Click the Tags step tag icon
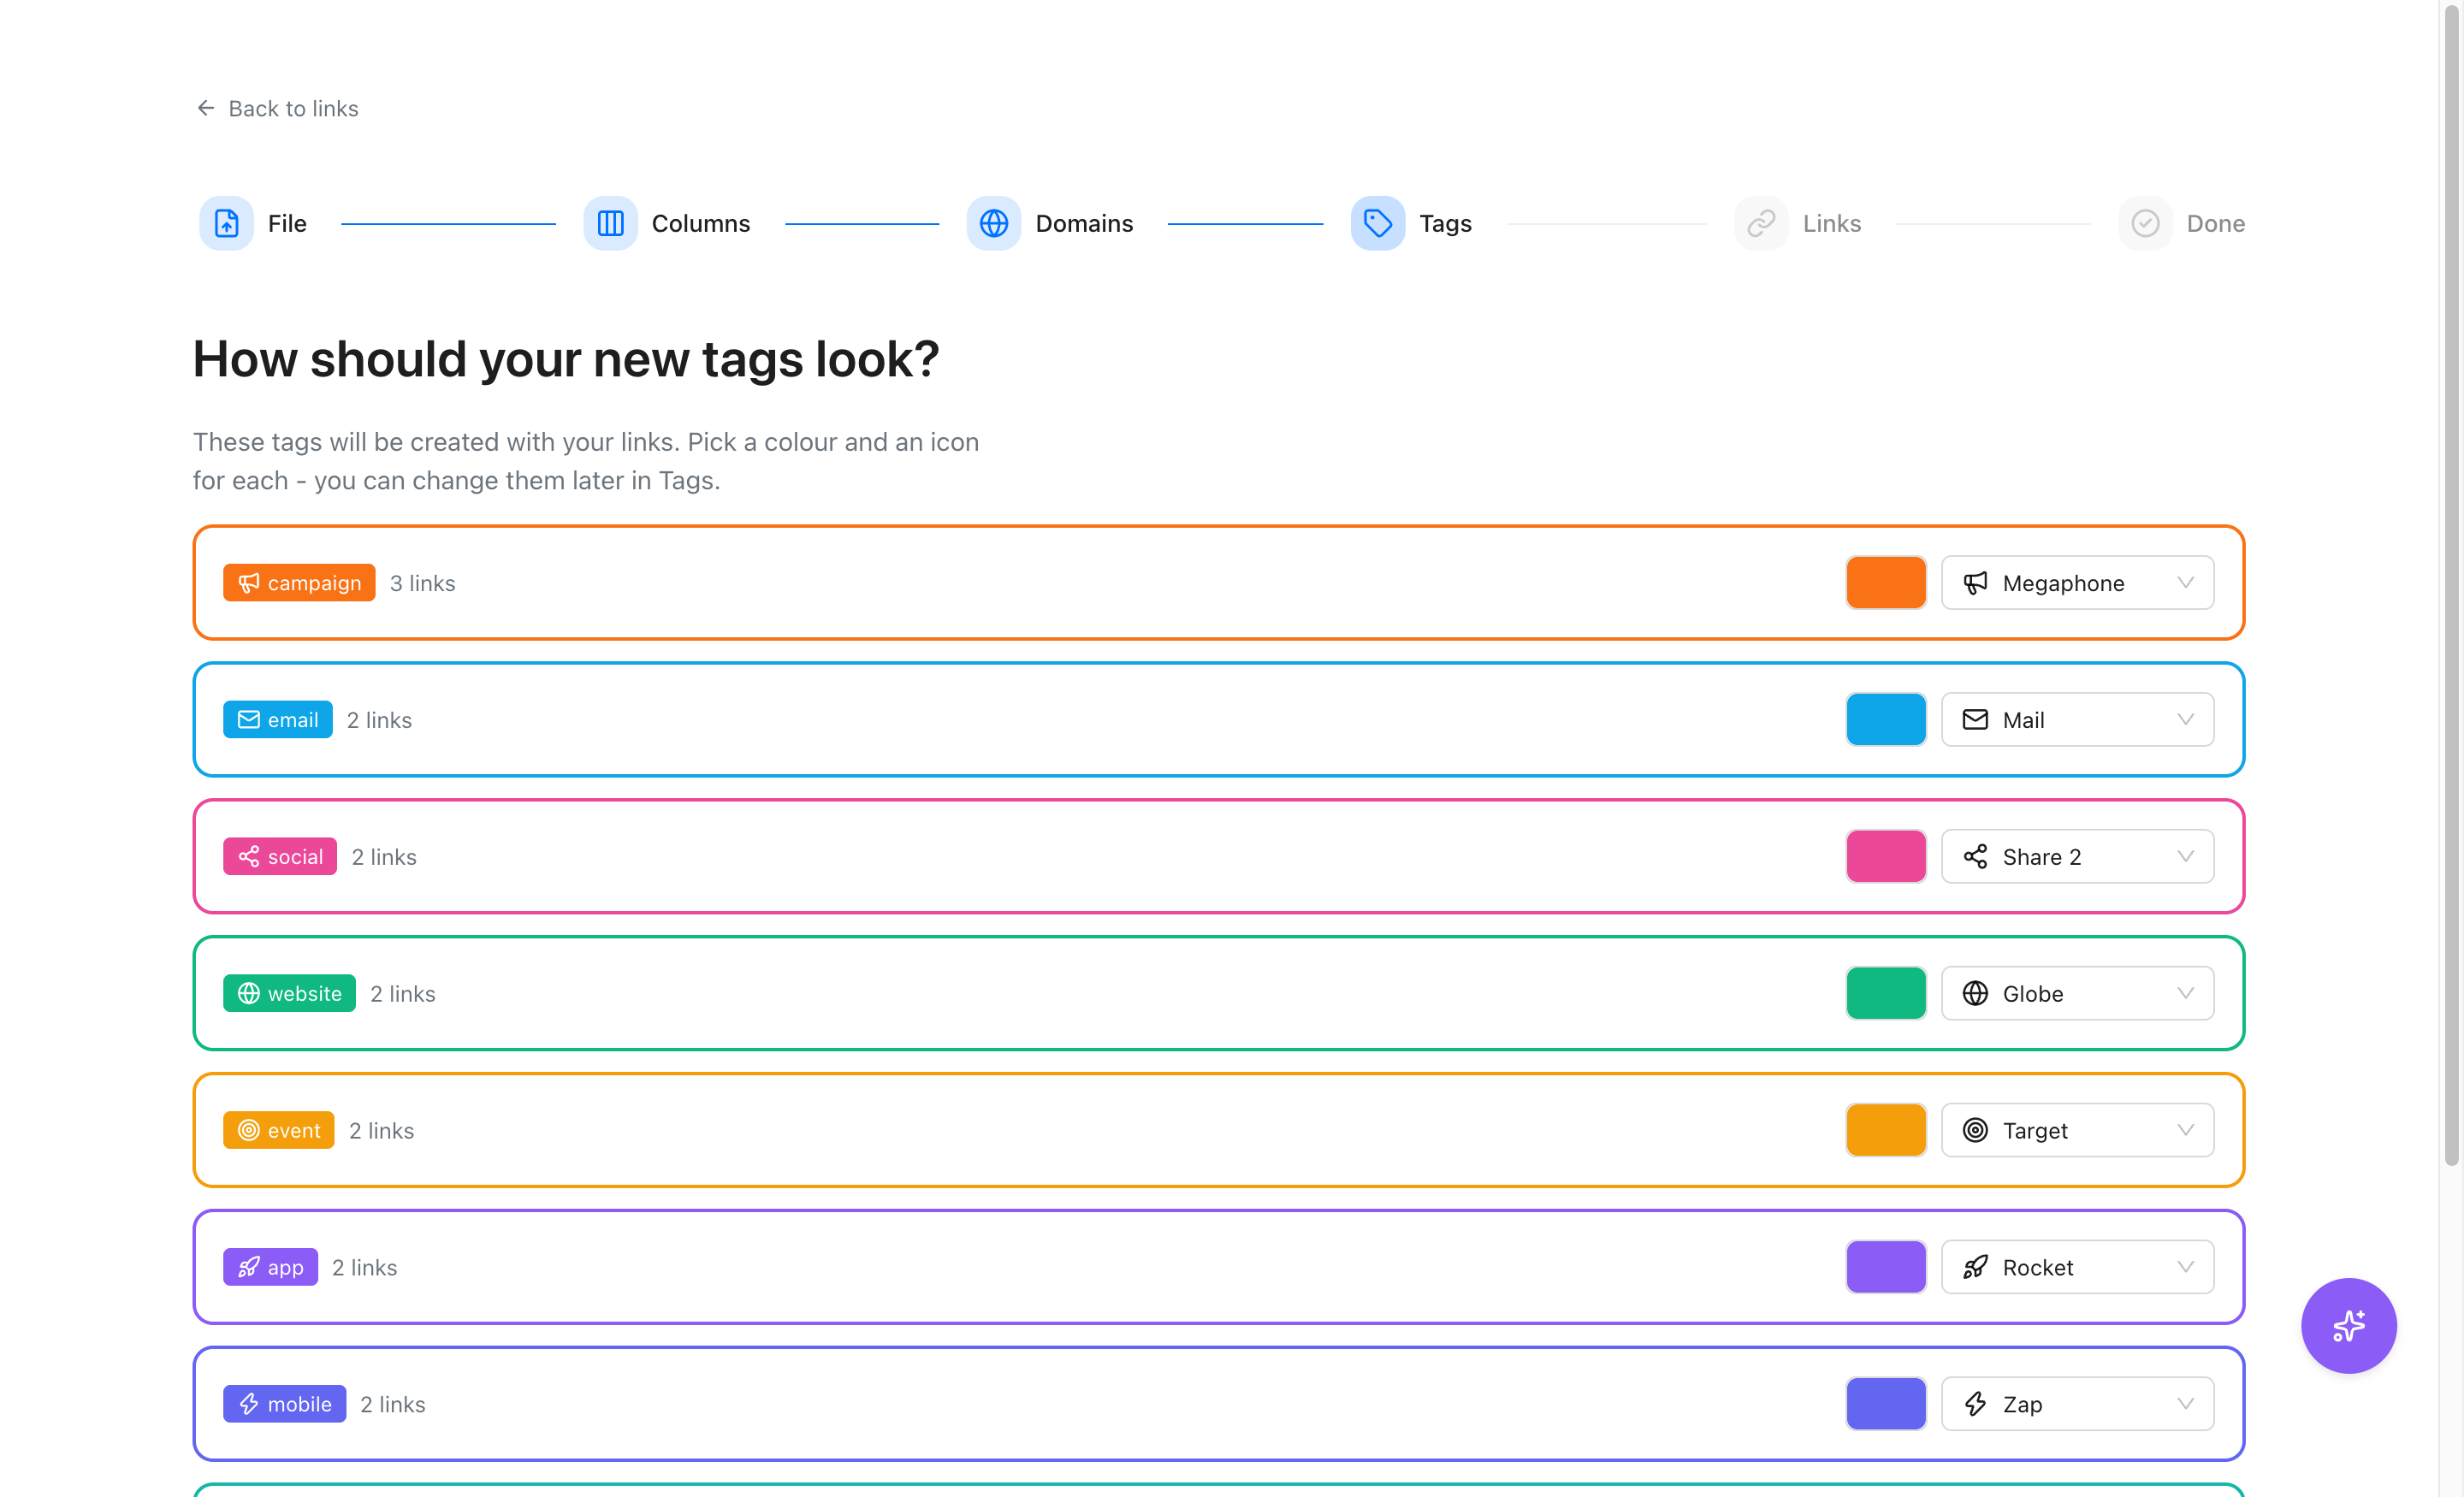 (1378, 223)
